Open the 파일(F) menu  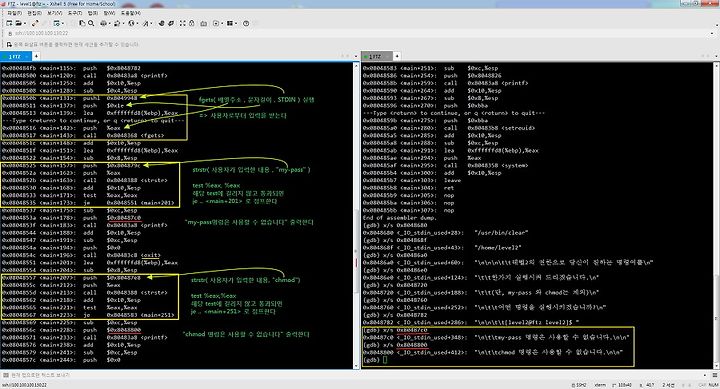(x=14, y=13)
